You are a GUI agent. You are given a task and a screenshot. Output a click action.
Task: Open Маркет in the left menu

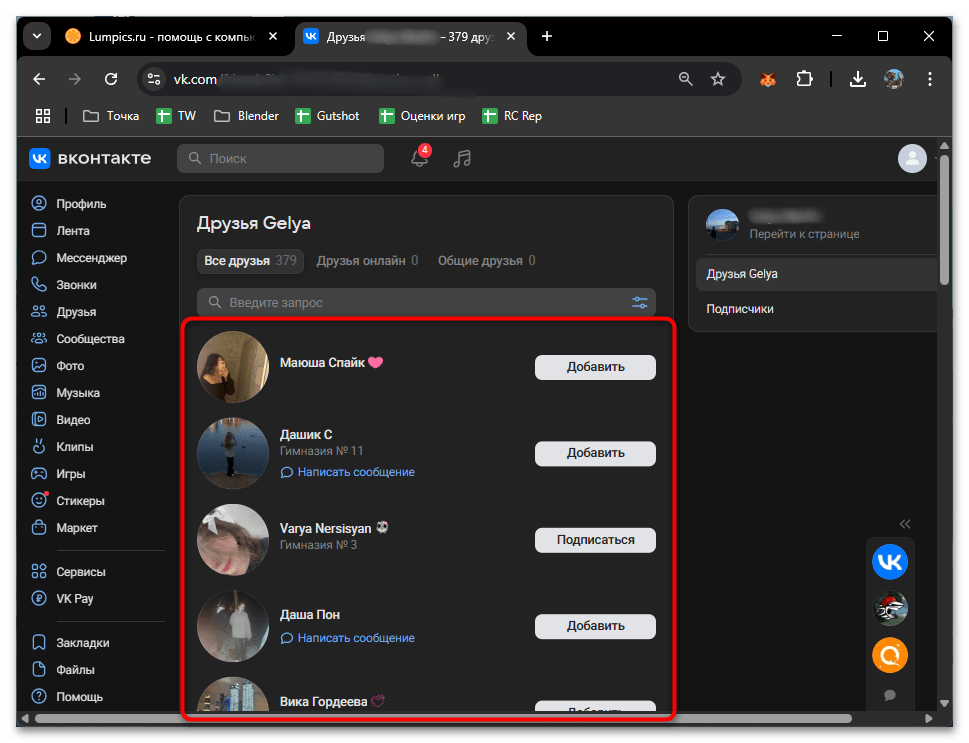point(65,528)
